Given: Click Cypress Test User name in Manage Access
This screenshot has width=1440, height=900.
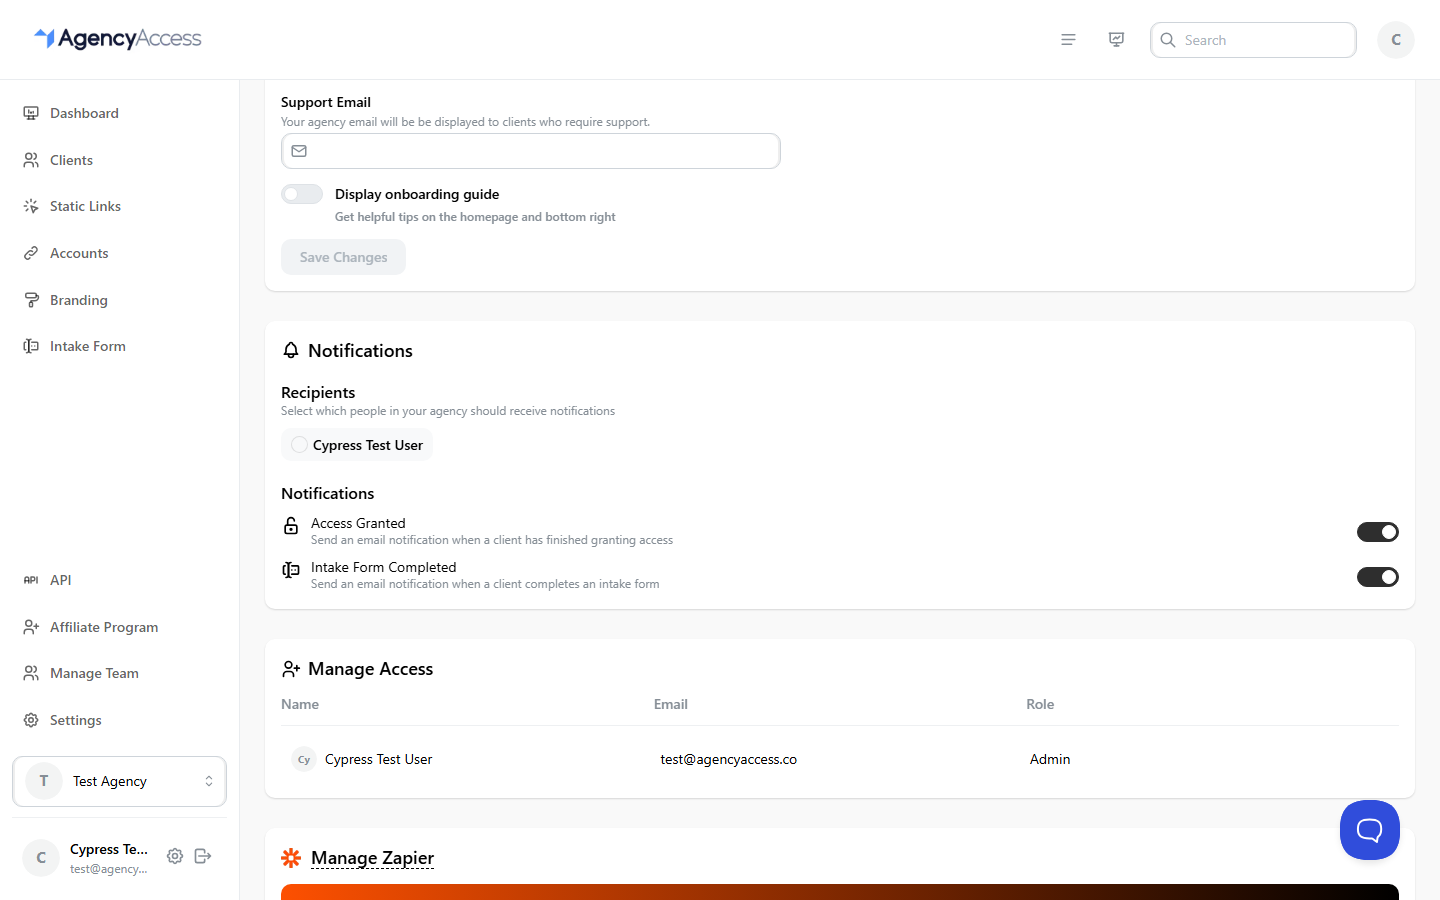Looking at the screenshot, I should pos(378,759).
